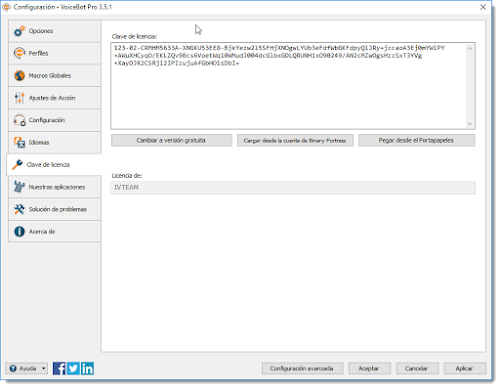The height and width of the screenshot is (388, 500).
Task: Click the Idiomas translation icon
Action: [x=19, y=142]
